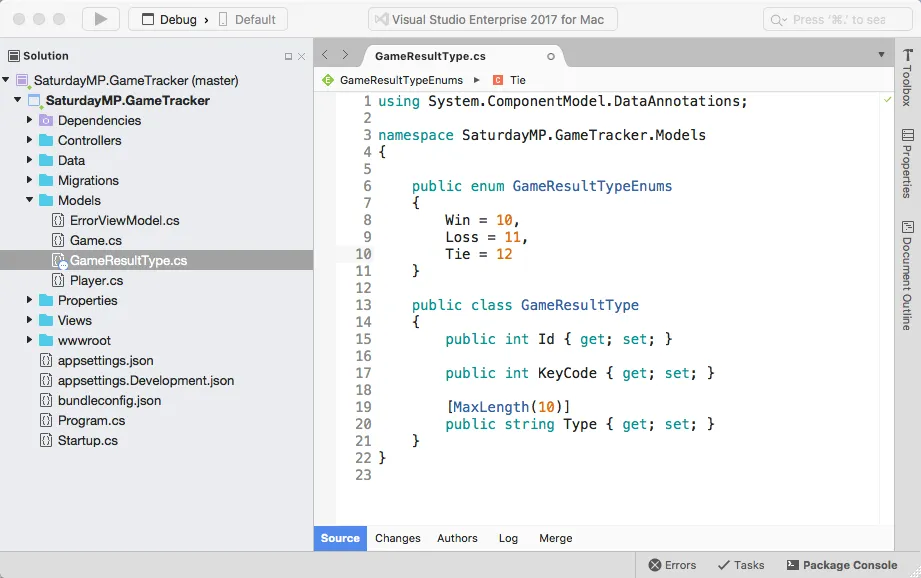Click the Startup.cs file icon
Viewport: 921px width, 578px height.
click(x=46, y=440)
